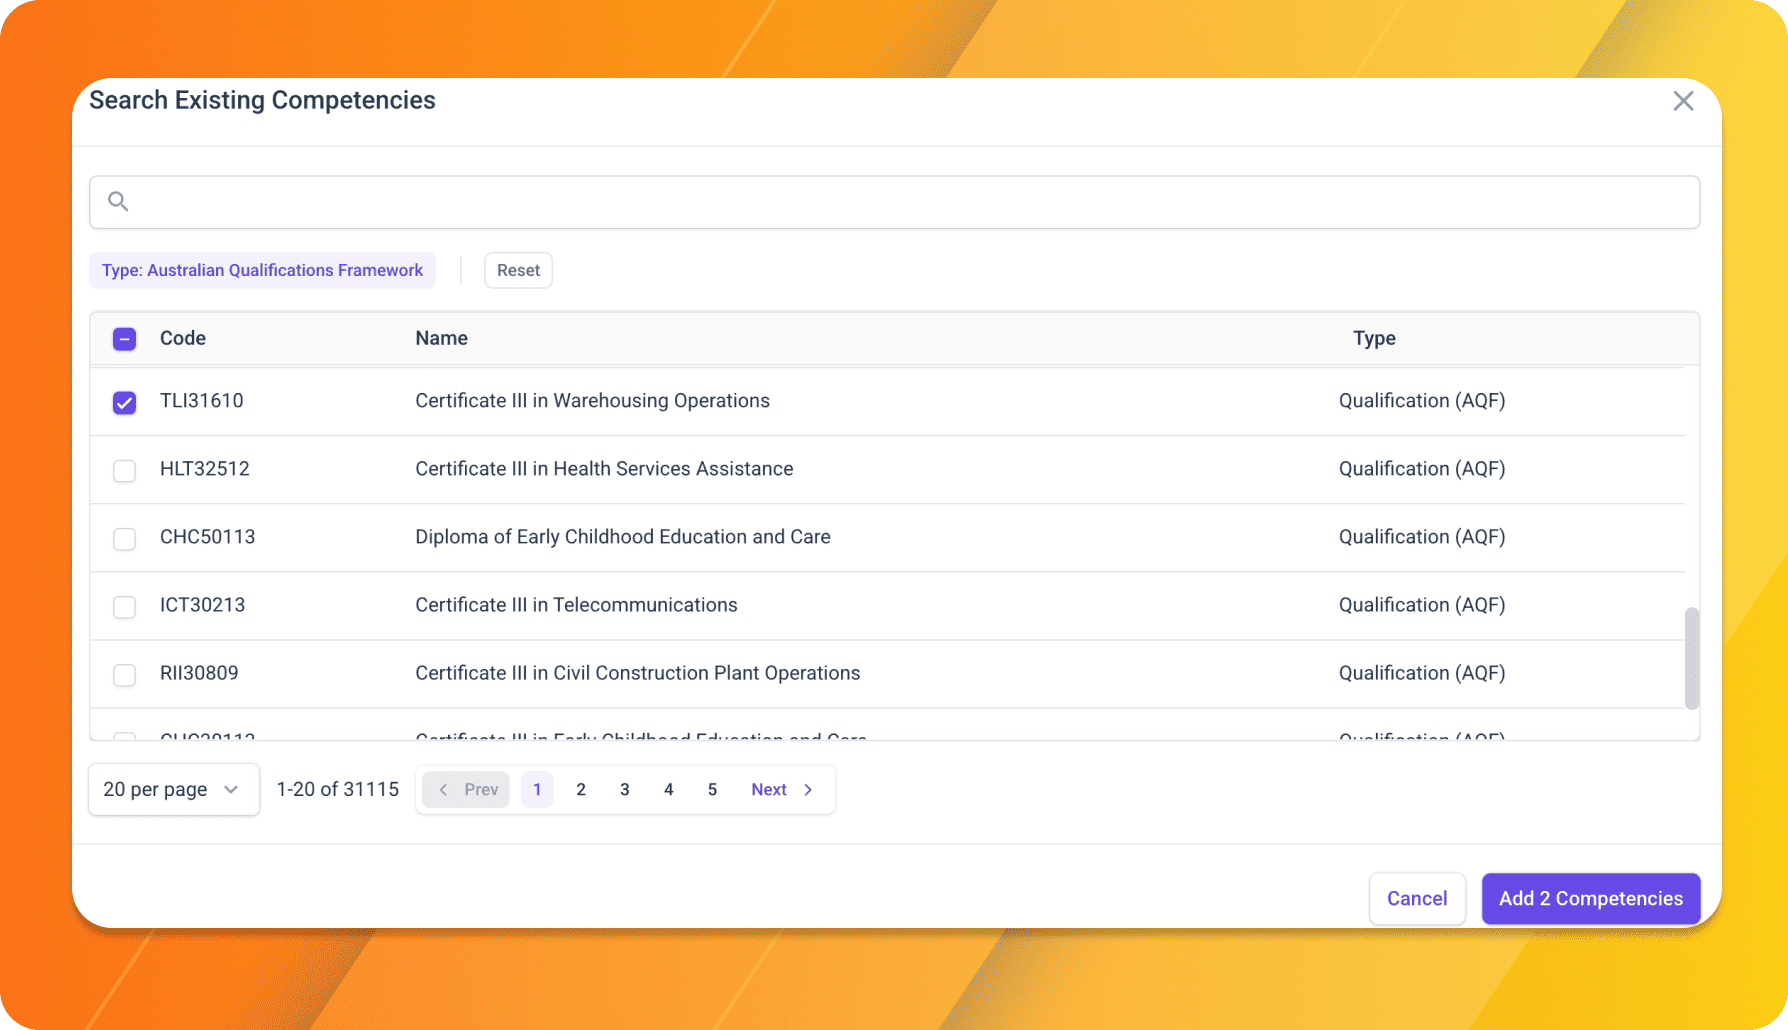Go to the Next page
Image resolution: width=1788 pixels, height=1030 pixels.
pyautogui.click(x=782, y=789)
